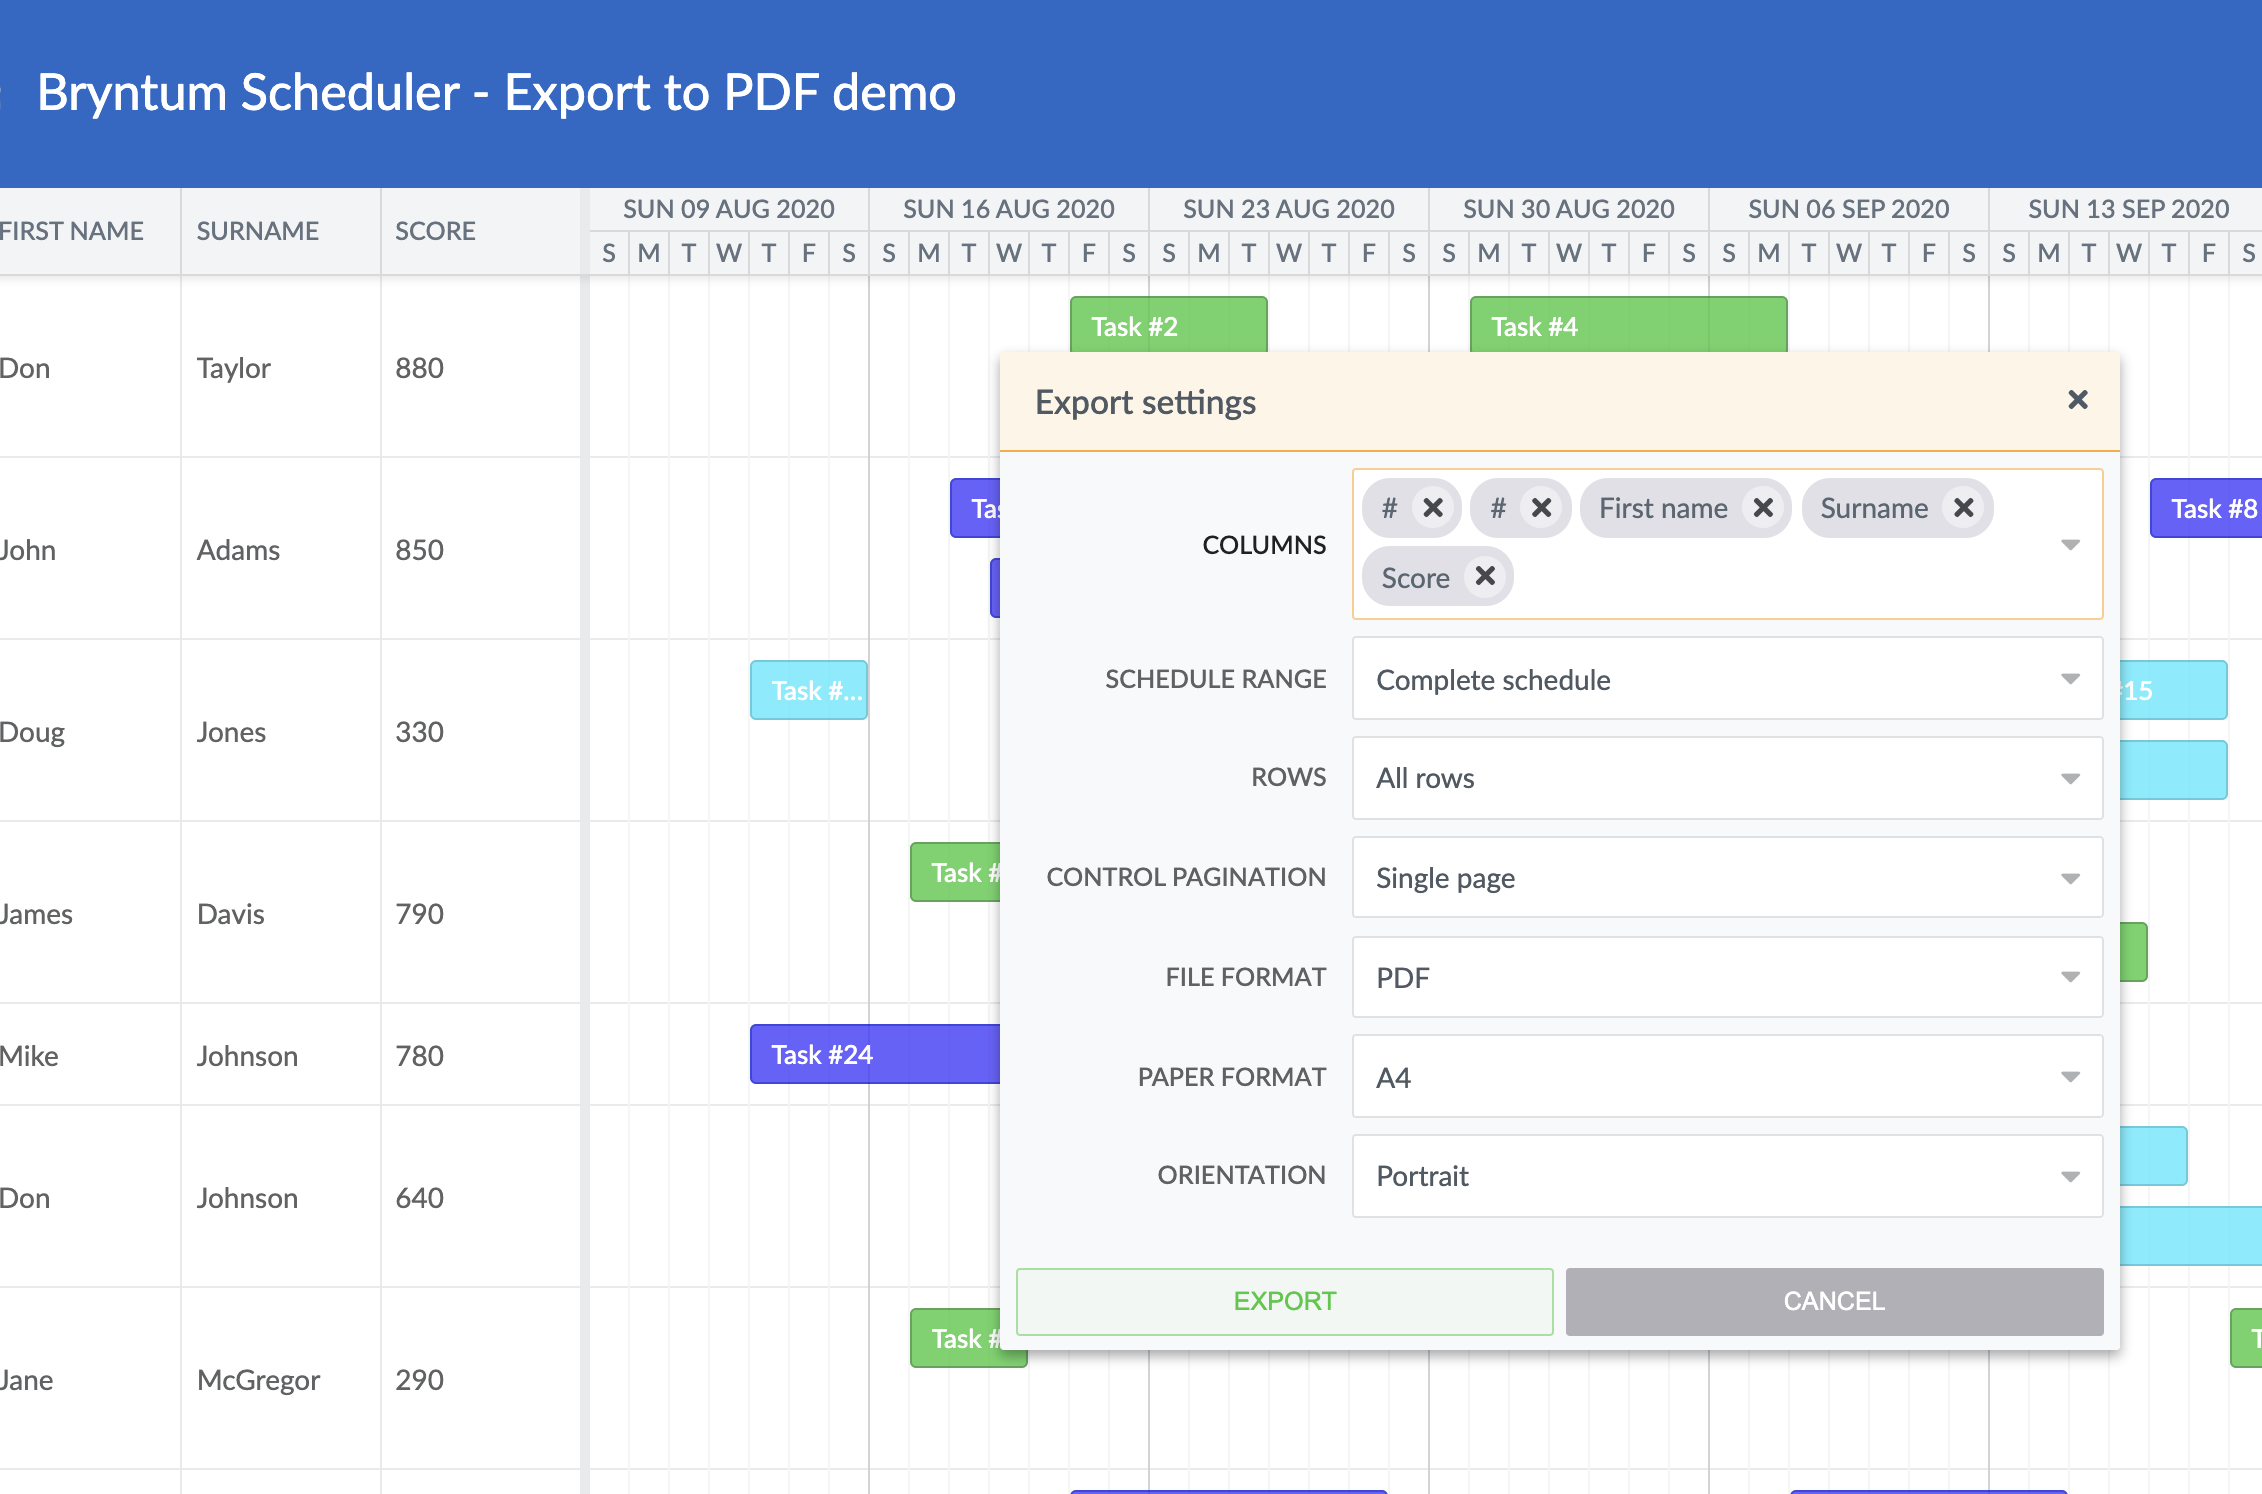Viewport: 2262px width, 1494px height.
Task: Close the Export settings dialog
Action: [2078, 400]
